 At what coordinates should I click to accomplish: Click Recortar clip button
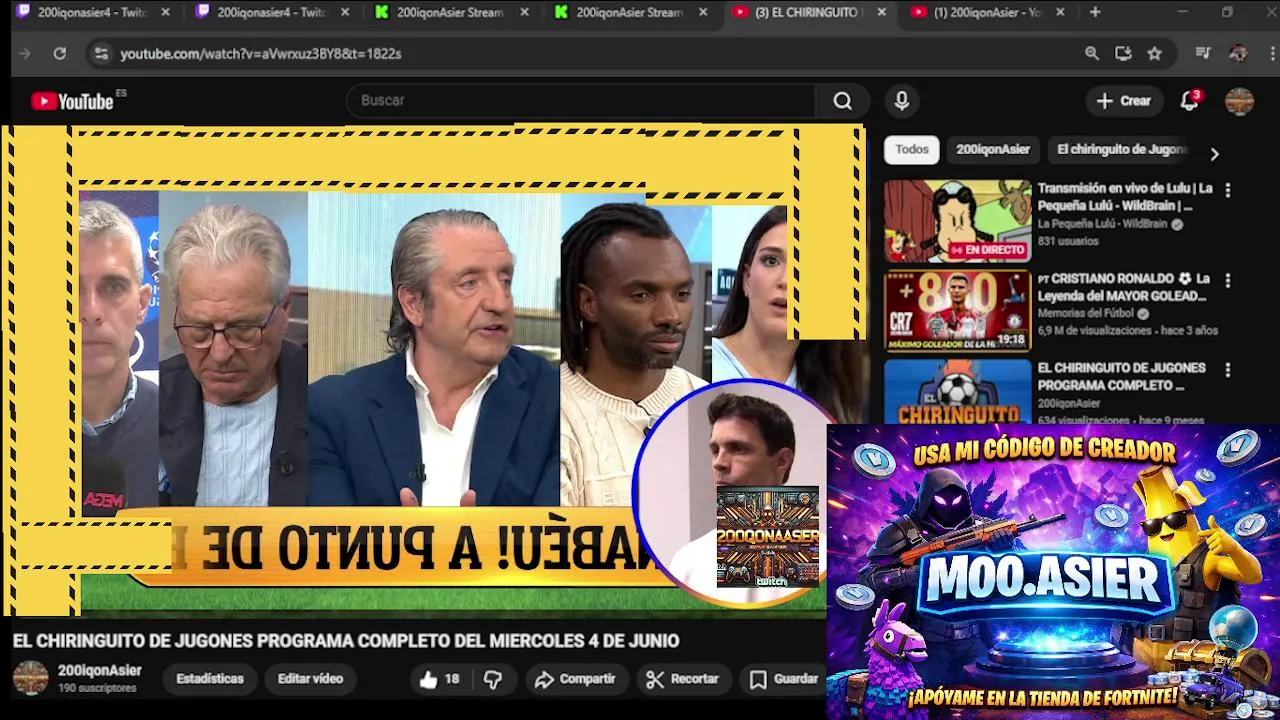click(x=682, y=679)
